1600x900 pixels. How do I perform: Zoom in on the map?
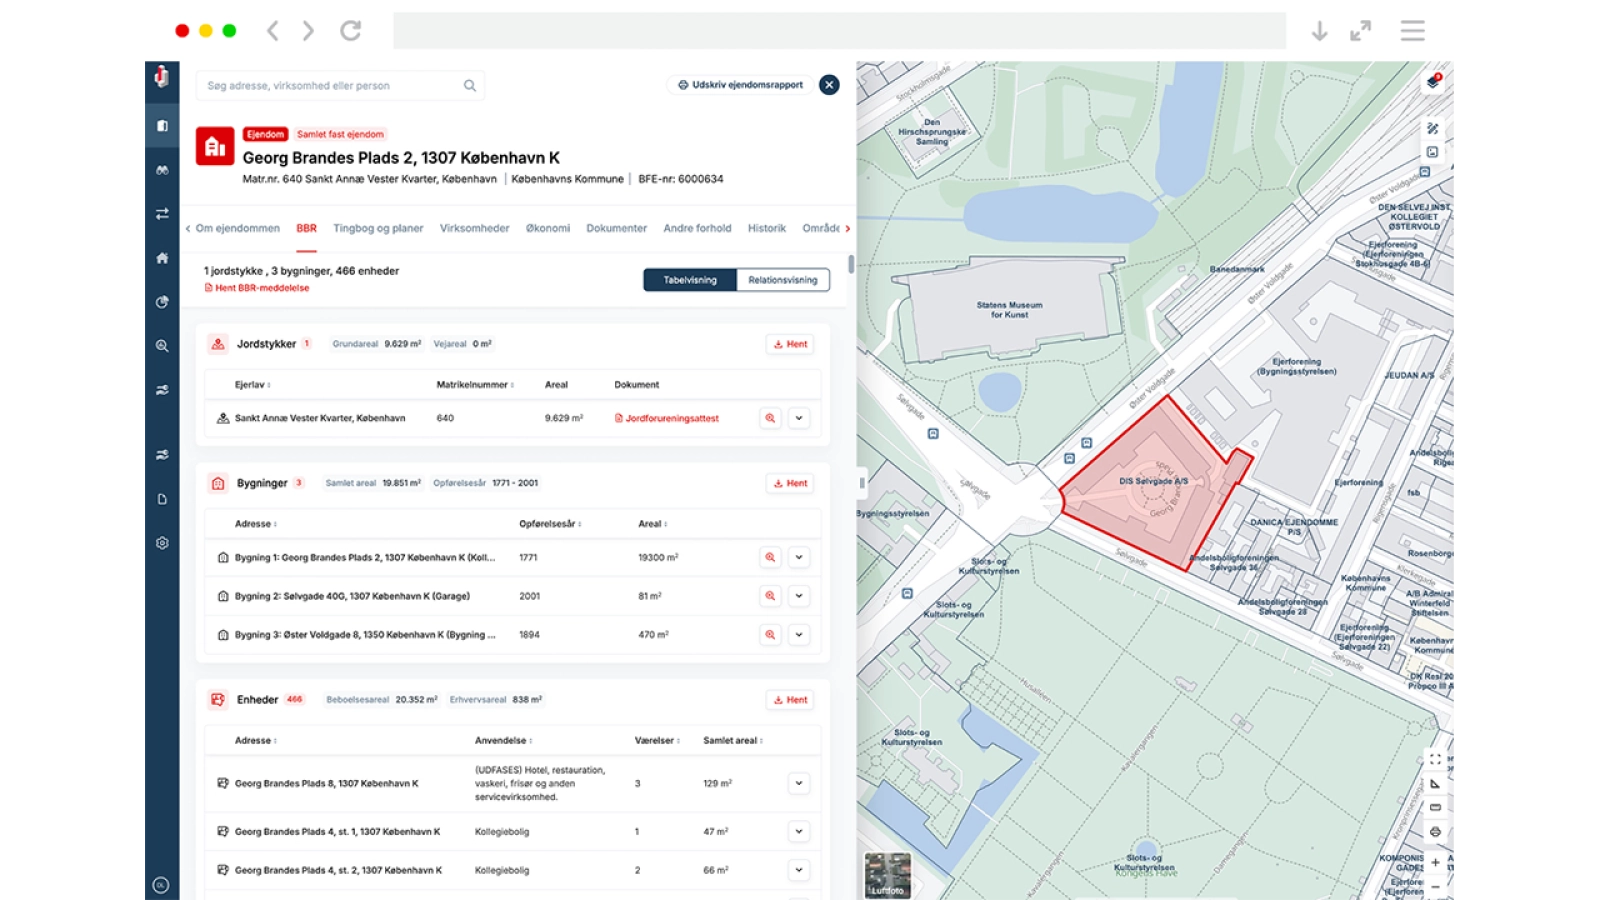(1435, 862)
